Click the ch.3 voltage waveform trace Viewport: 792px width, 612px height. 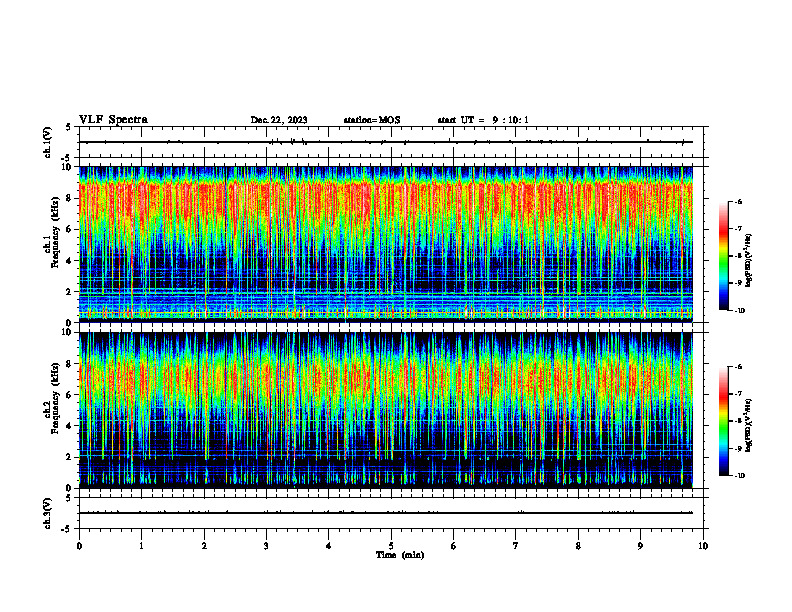click(386, 513)
